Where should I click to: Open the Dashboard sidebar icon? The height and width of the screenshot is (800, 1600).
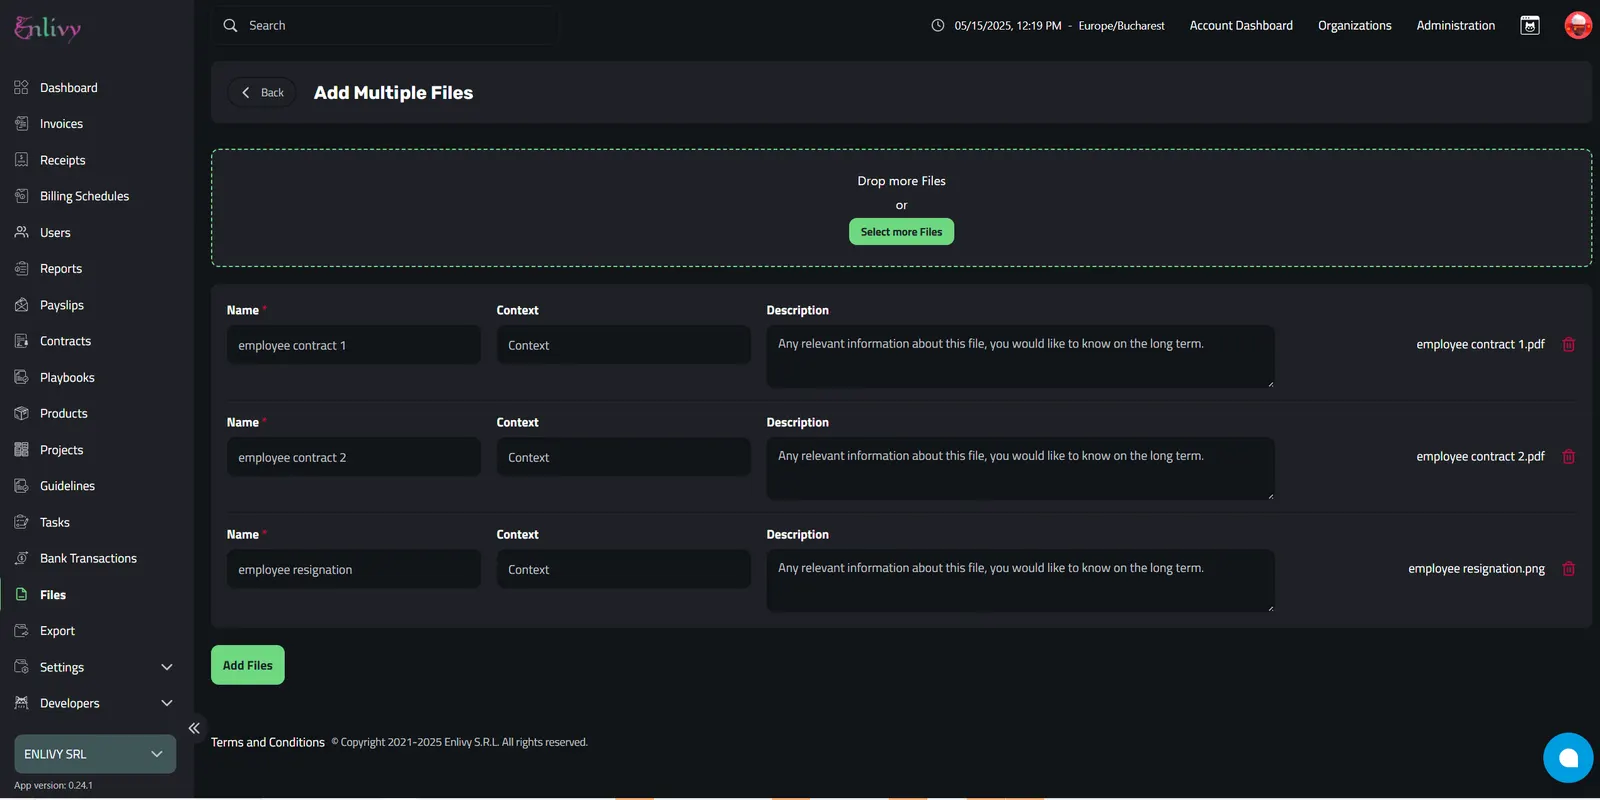coord(21,88)
